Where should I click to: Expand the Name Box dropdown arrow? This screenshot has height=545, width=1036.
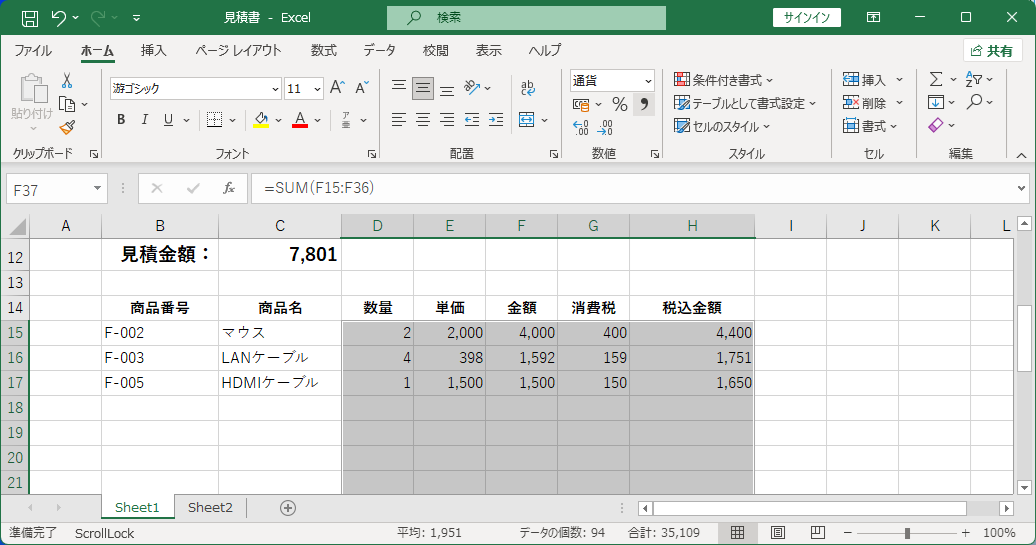click(97, 189)
